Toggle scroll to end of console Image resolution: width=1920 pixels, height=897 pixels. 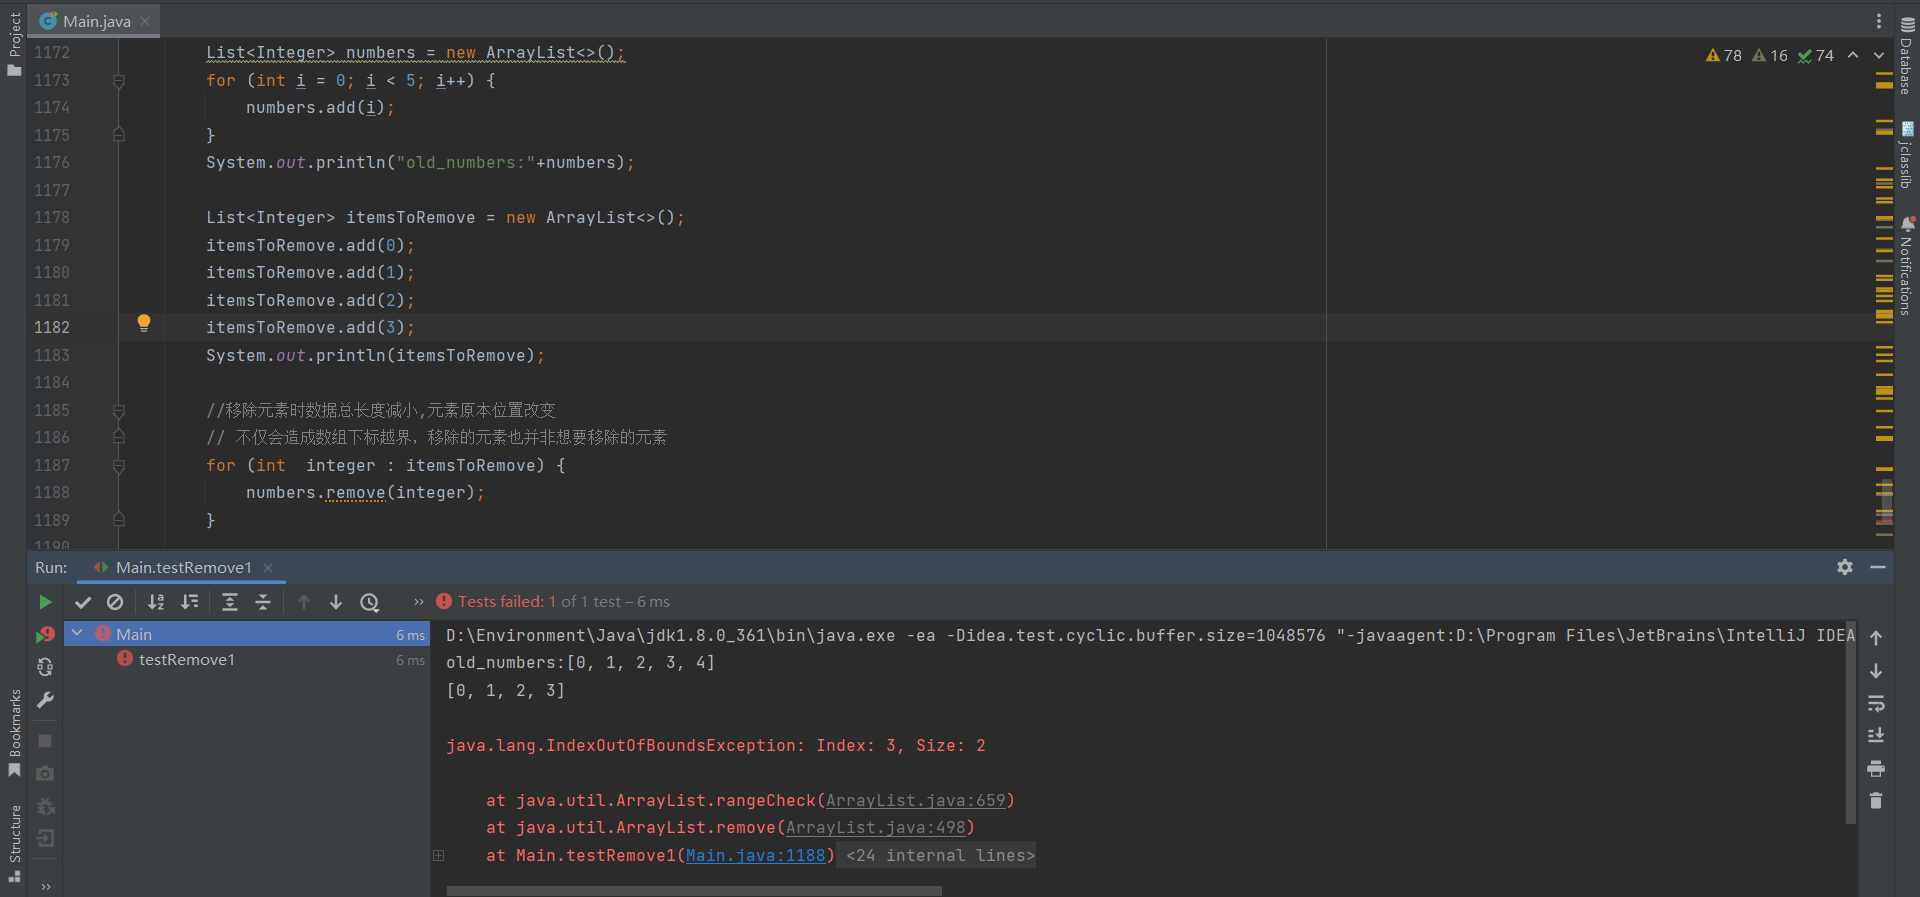1876,736
